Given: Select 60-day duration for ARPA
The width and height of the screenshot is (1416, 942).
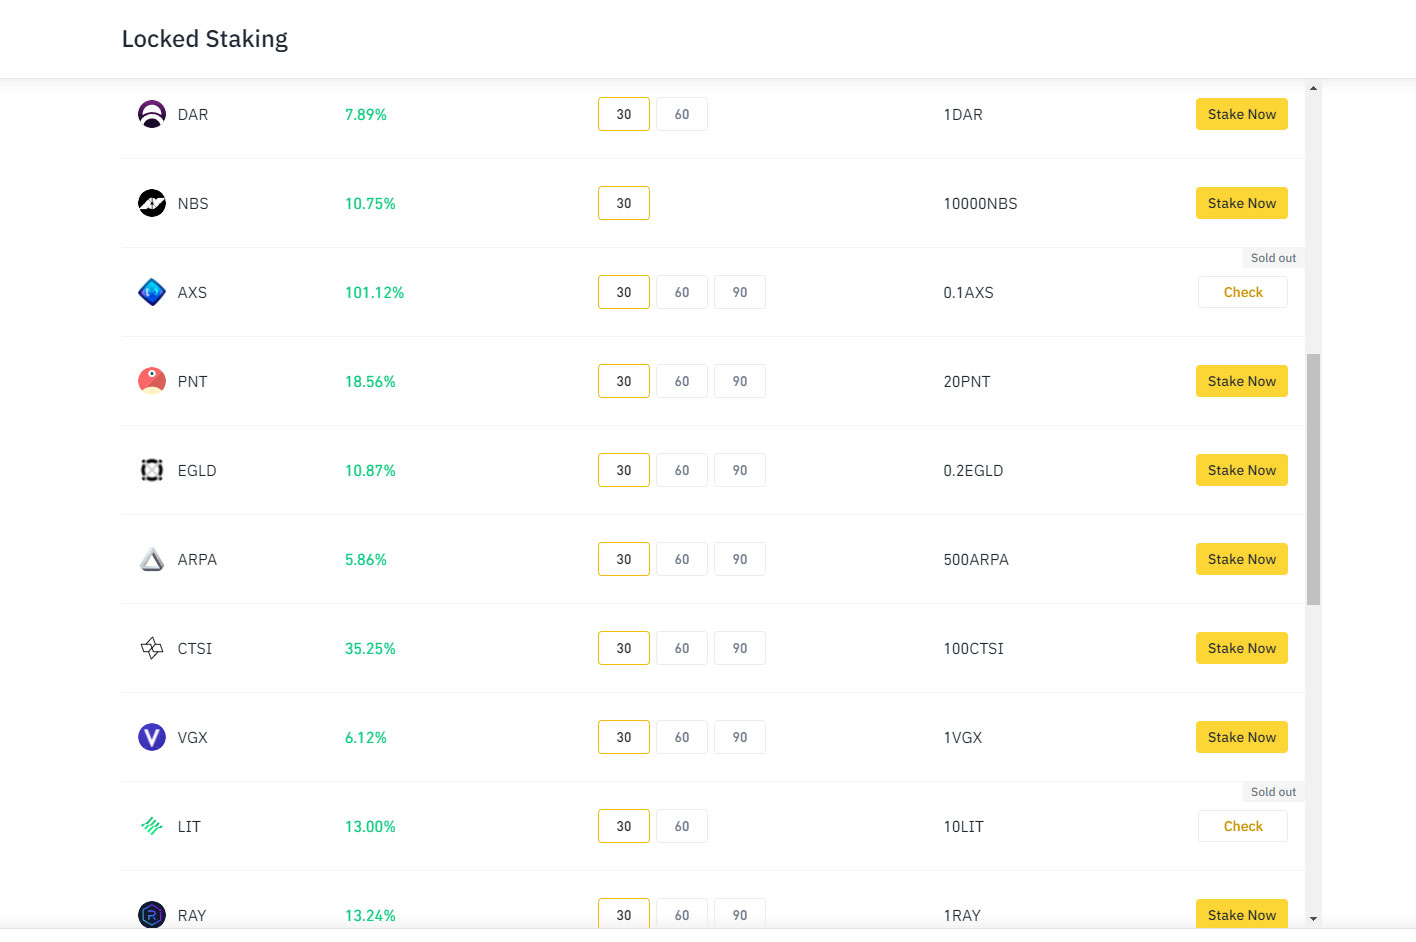Looking at the screenshot, I should tap(682, 559).
